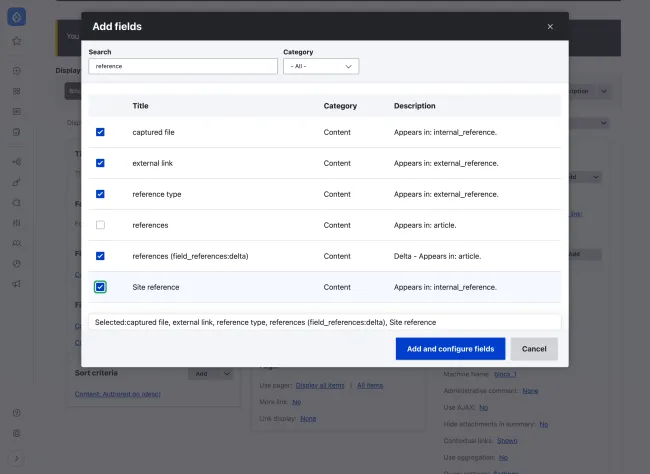Screen dimensions: 650x474
Task: Open the star Shortcuts icon
Action: tap(16, 42)
